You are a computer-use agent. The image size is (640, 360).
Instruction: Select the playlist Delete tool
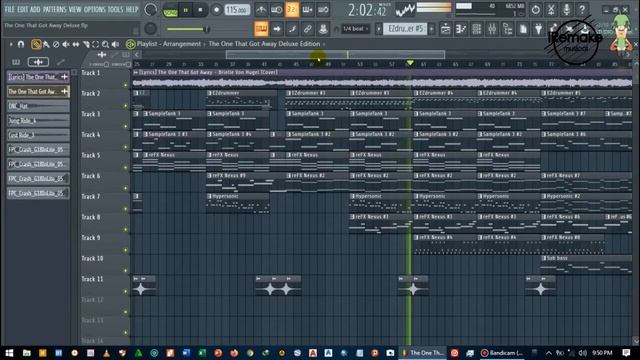56,44
